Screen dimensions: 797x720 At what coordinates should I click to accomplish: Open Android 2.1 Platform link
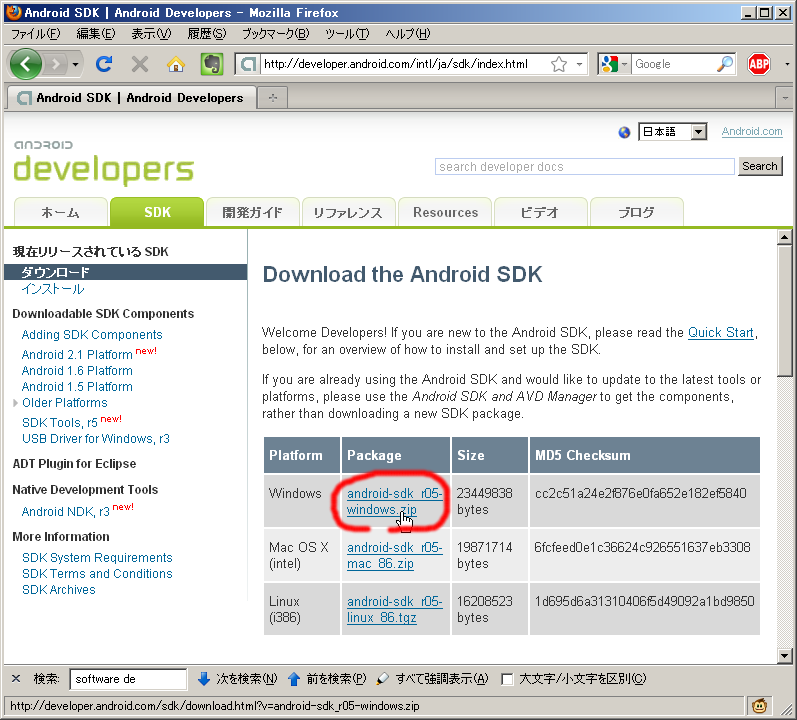(77, 354)
